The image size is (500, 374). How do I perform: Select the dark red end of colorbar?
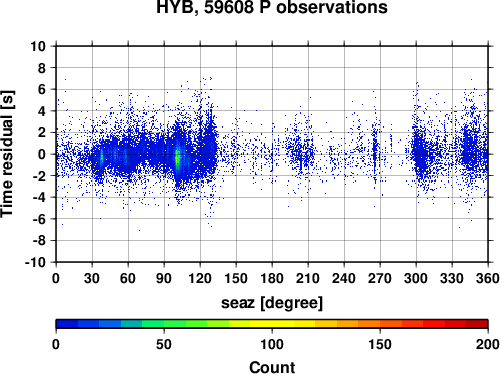(x=477, y=324)
